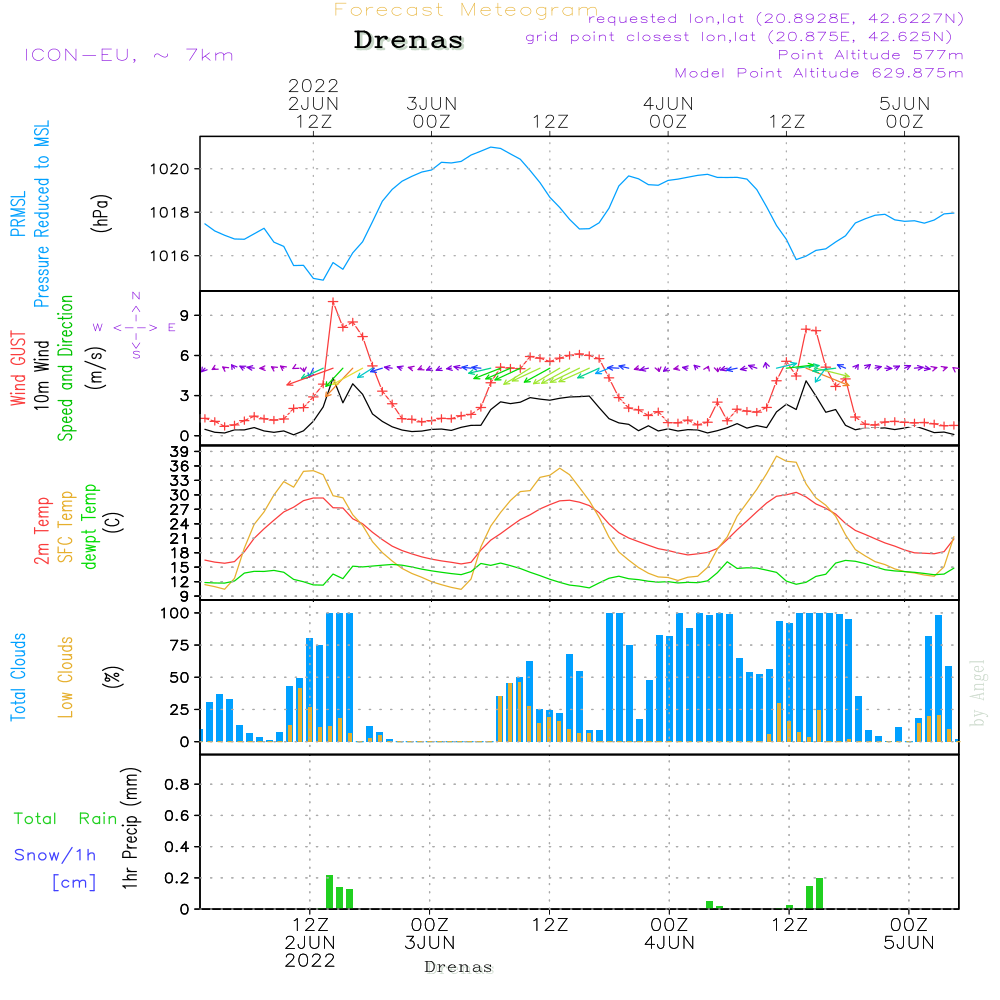Click the wind direction compass rose
This screenshot has width=1000, height=1000.
coord(135,326)
